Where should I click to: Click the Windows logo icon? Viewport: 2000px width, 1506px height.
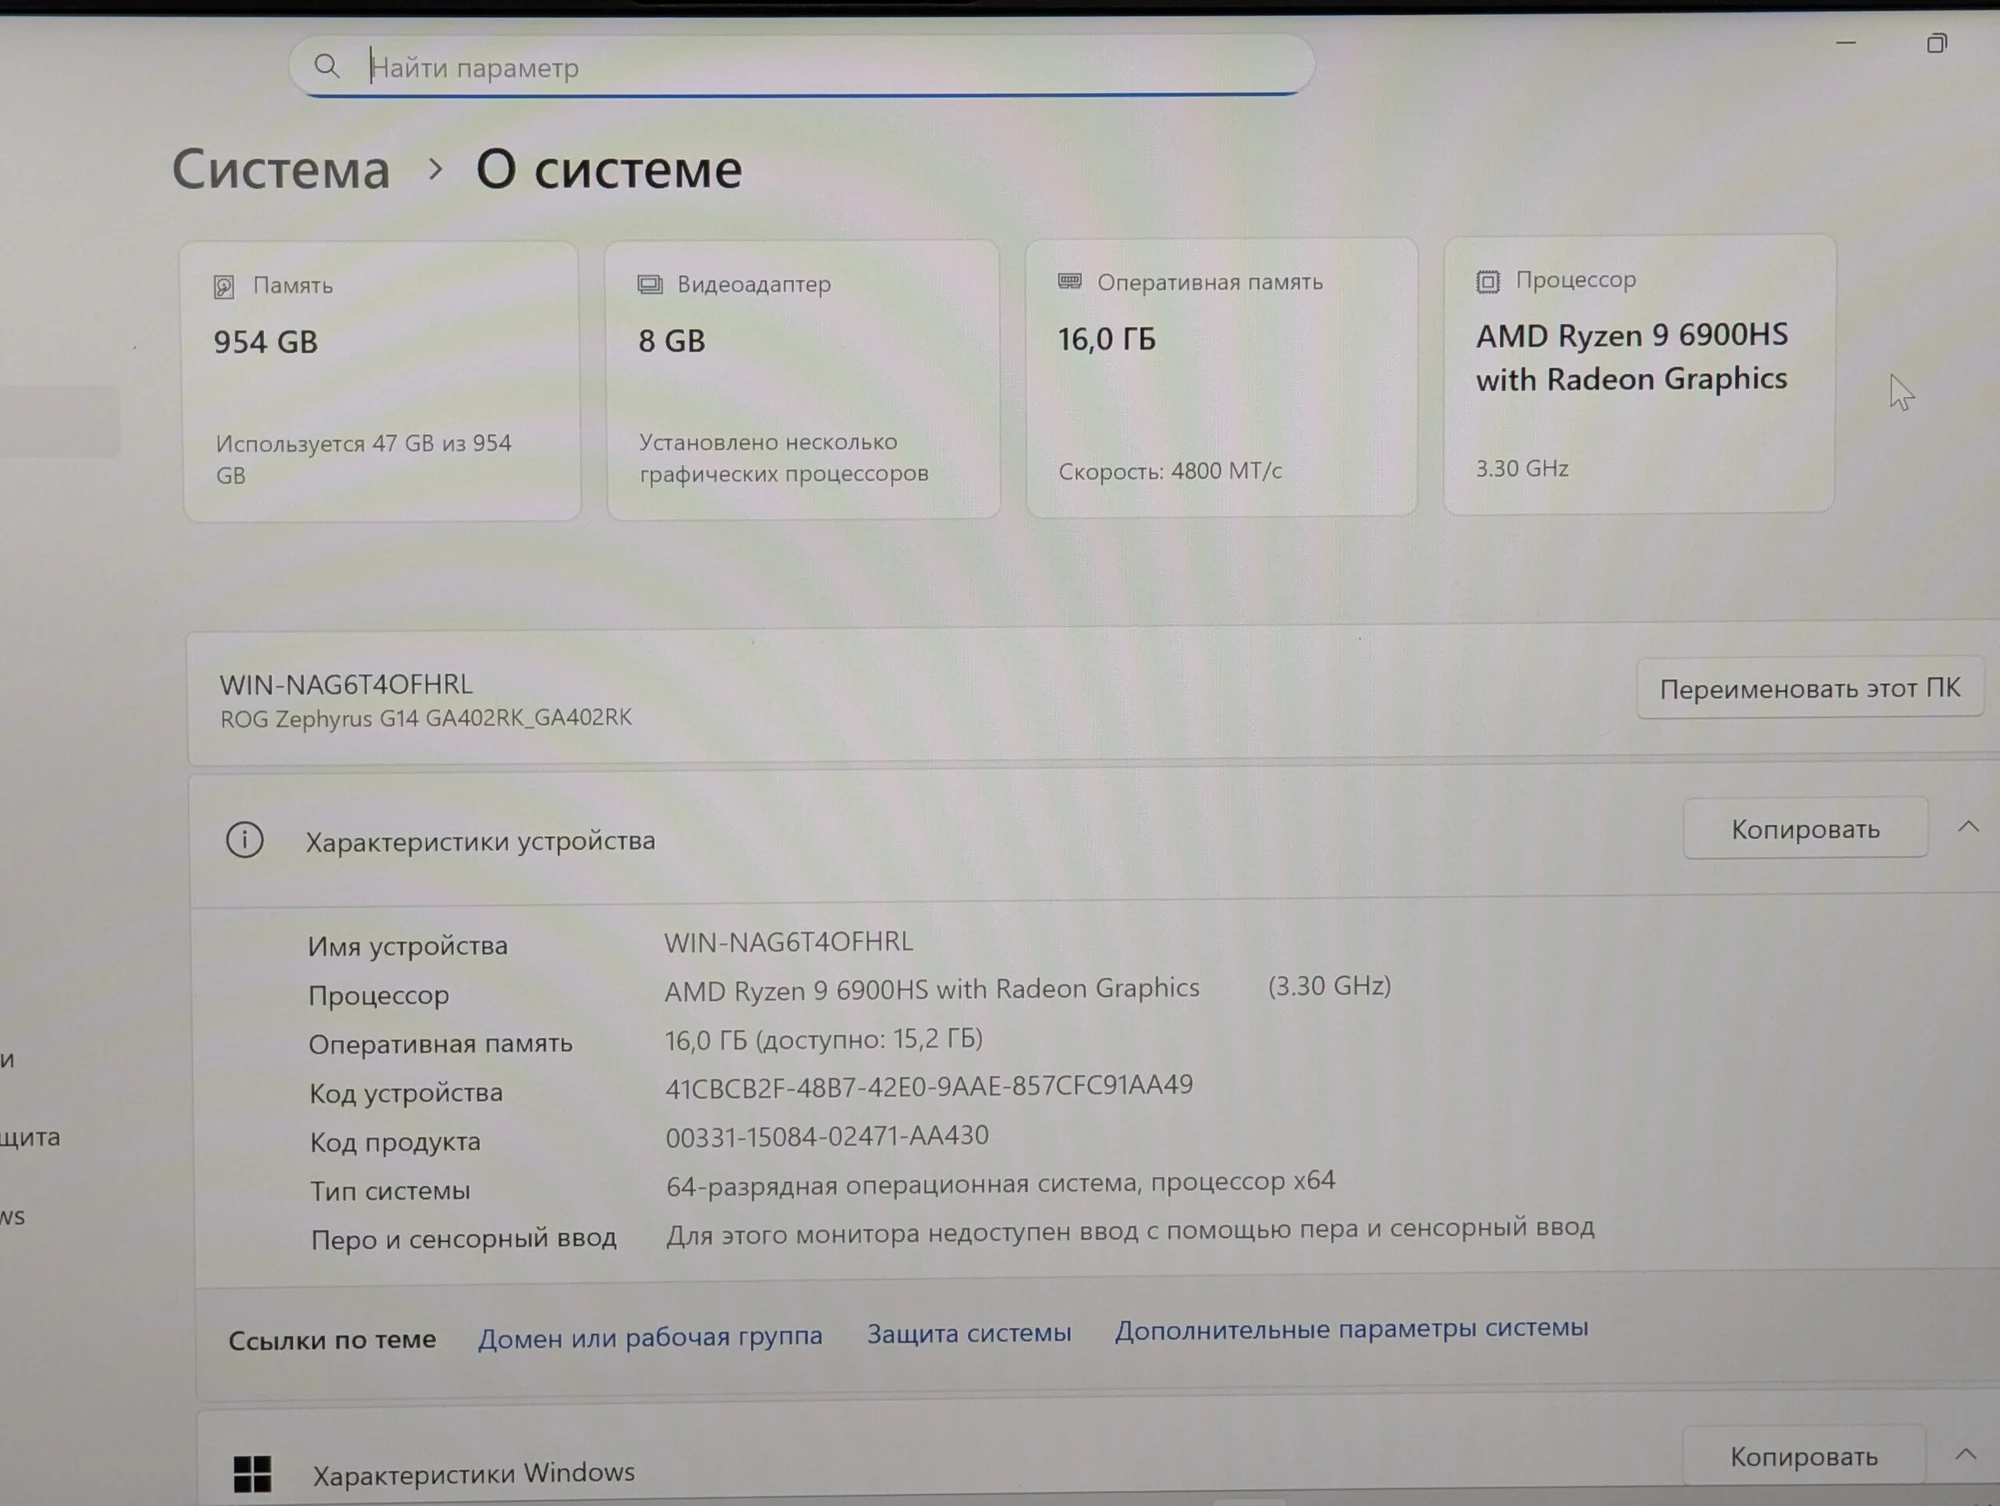(252, 1473)
